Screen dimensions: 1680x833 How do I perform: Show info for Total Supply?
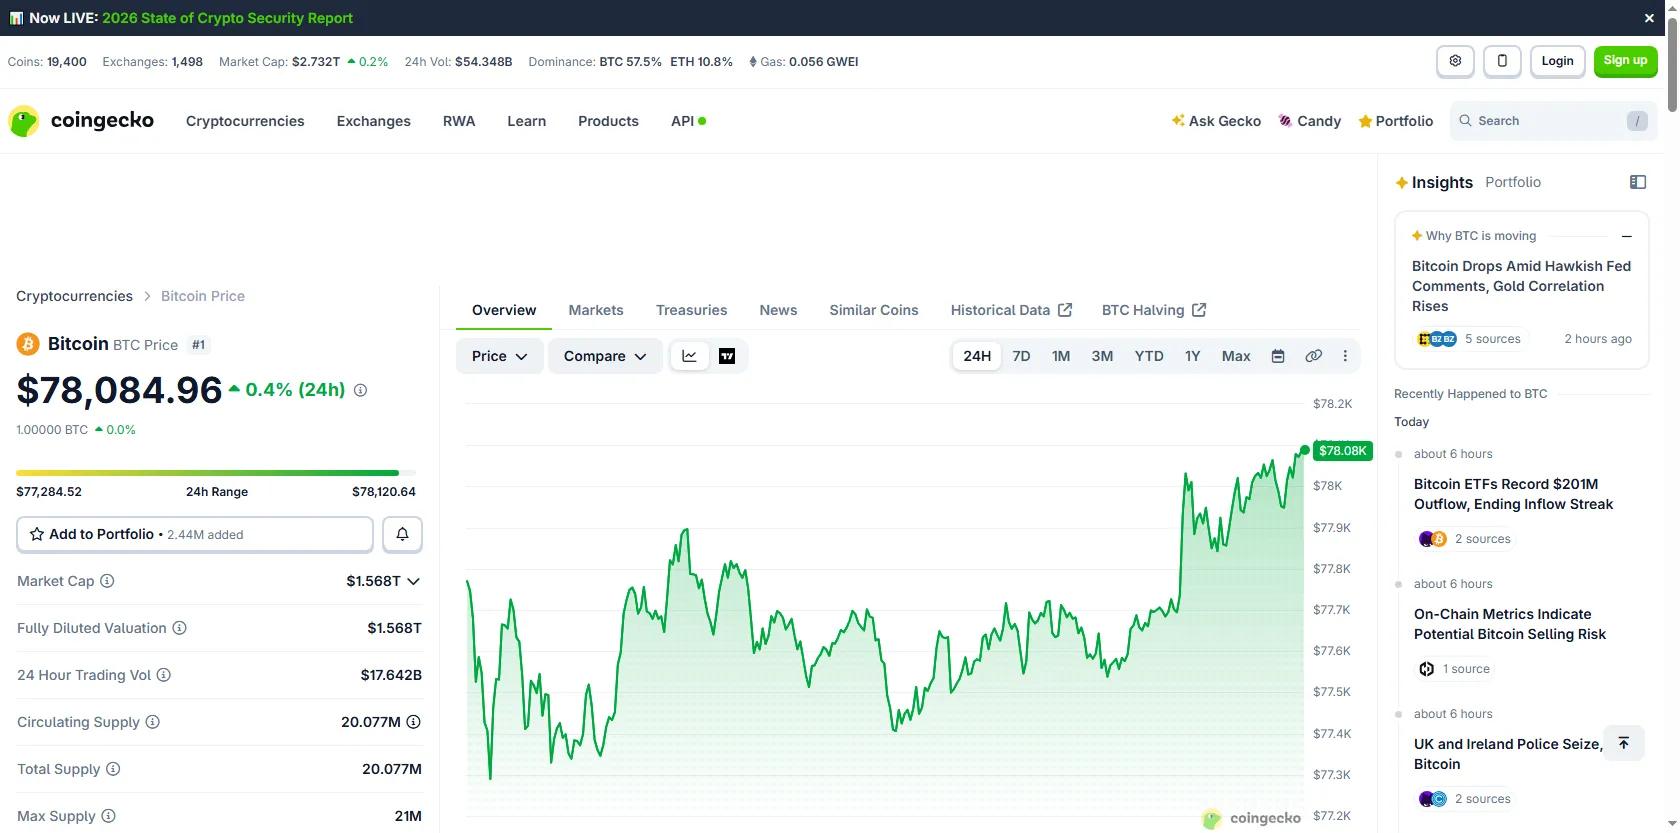[x=113, y=769]
